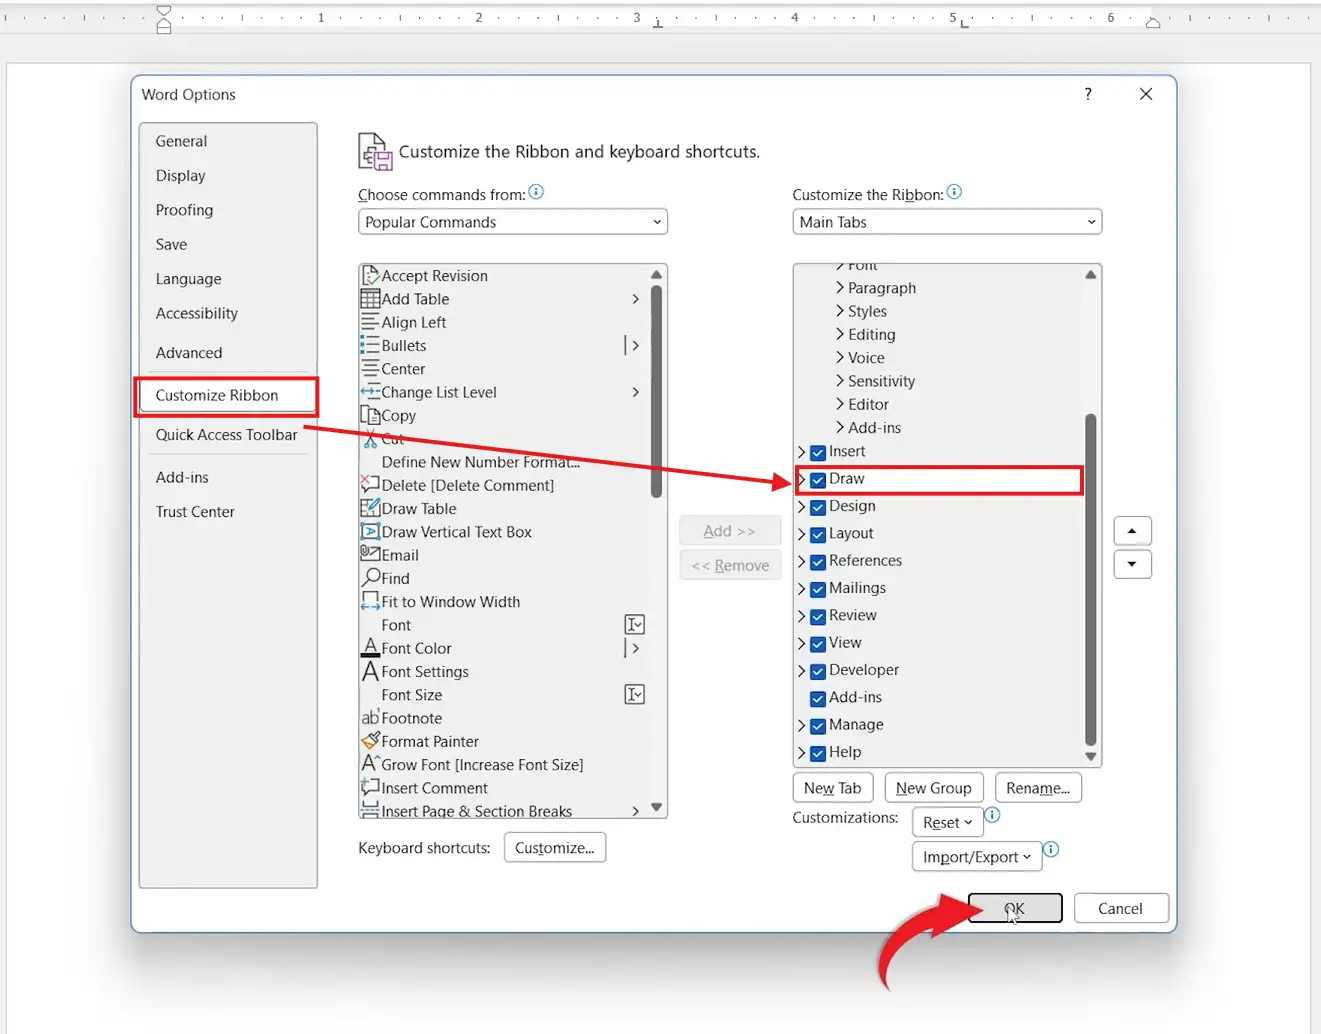This screenshot has width=1321, height=1034.
Task: Expand the Paragraph group
Action: (840, 288)
